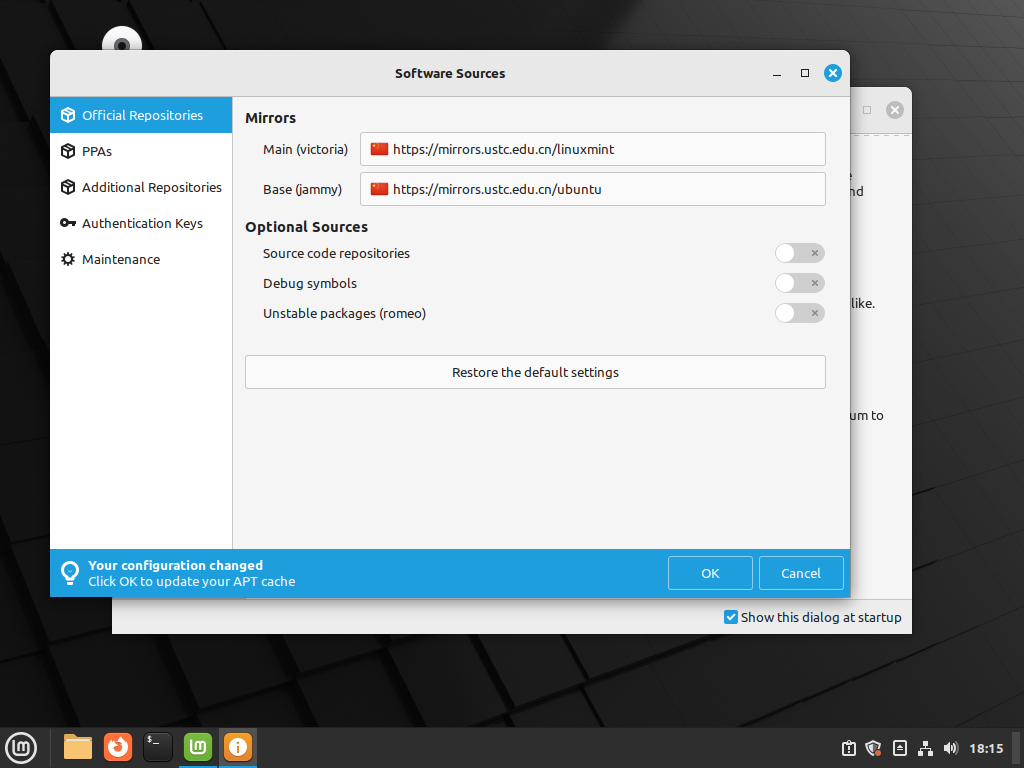Toggle Unstable packages (romeo) switch
1024x768 pixels.
pos(799,313)
